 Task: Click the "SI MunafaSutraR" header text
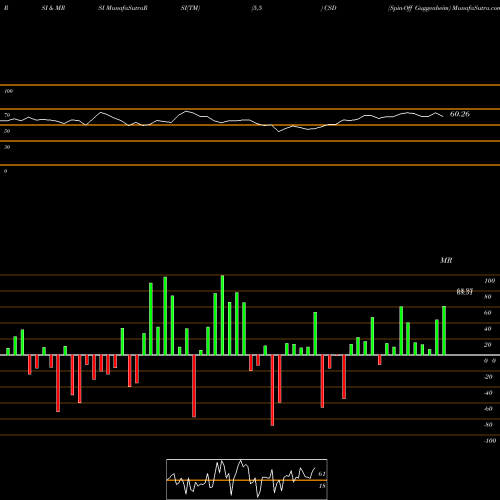click(123, 8)
